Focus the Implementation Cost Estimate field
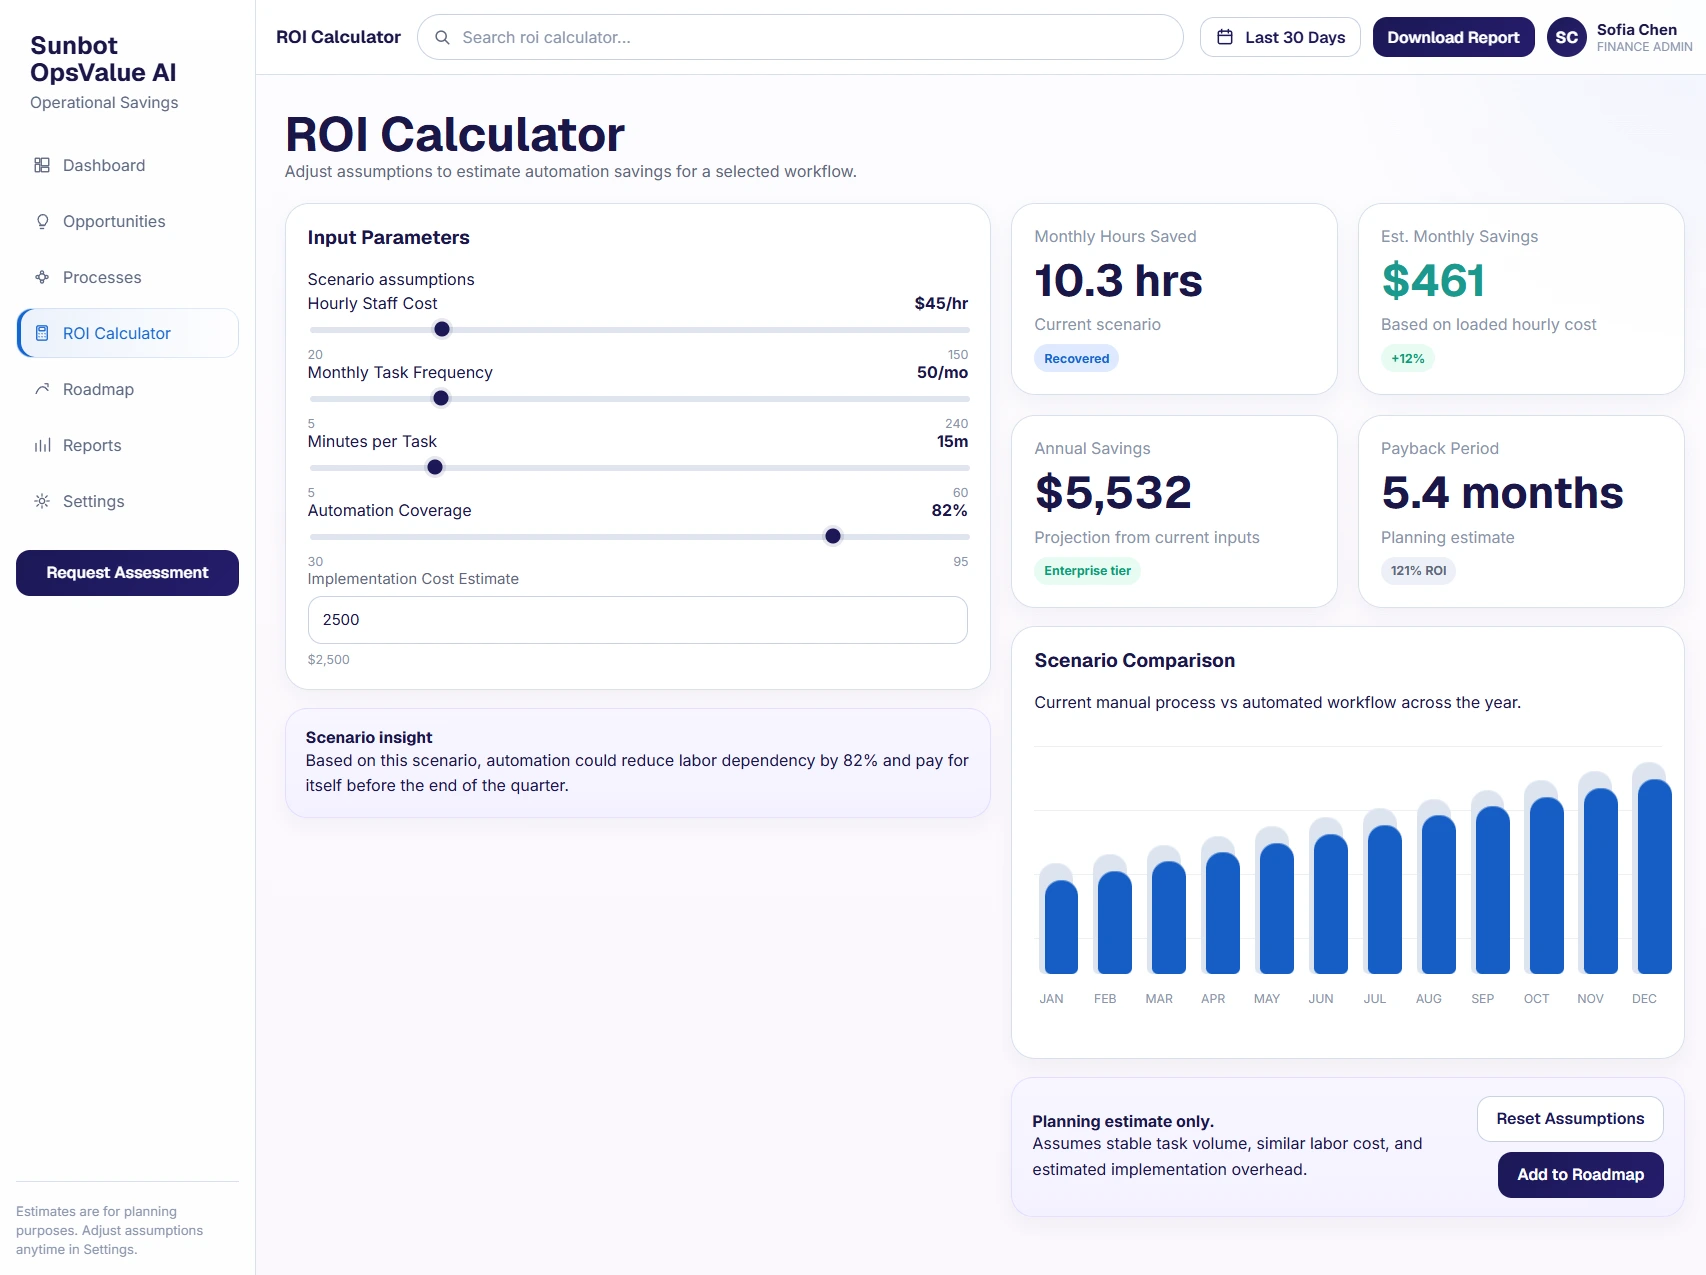 pyautogui.click(x=638, y=620)
